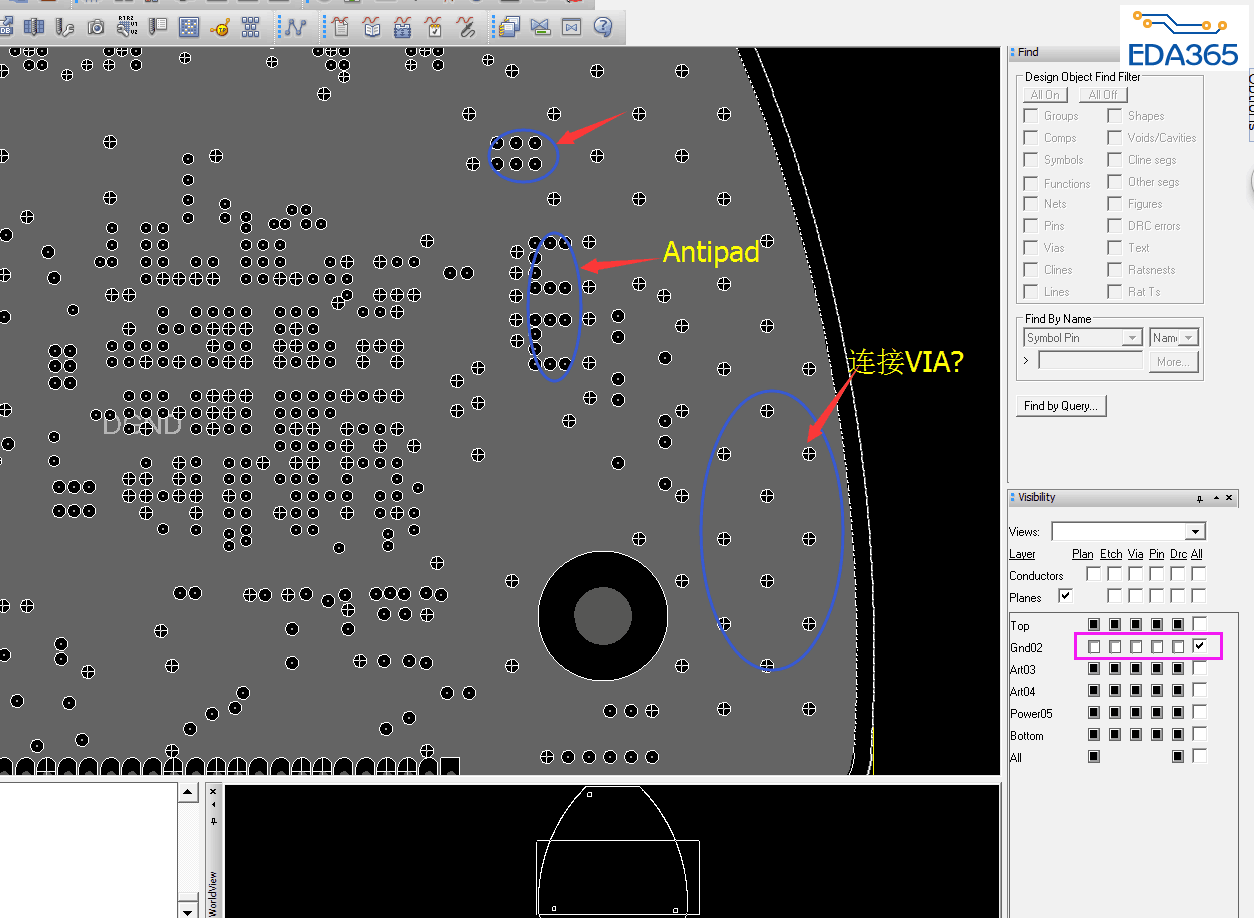Click the cascading windows toolbar icon

[509, 28]
